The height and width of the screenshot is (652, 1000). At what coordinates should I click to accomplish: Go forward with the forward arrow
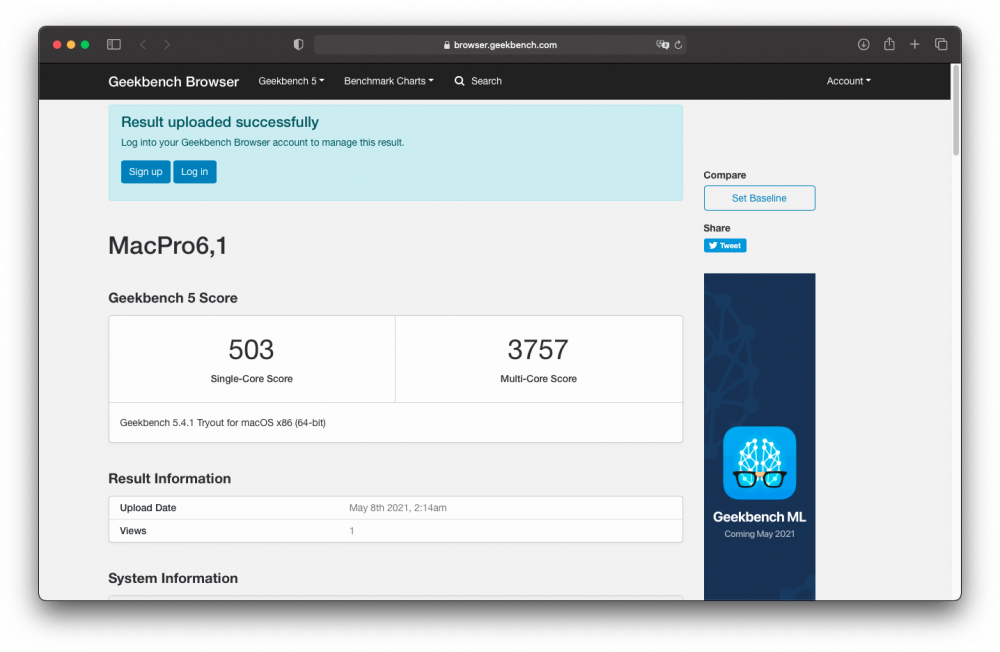pos(166,44)
